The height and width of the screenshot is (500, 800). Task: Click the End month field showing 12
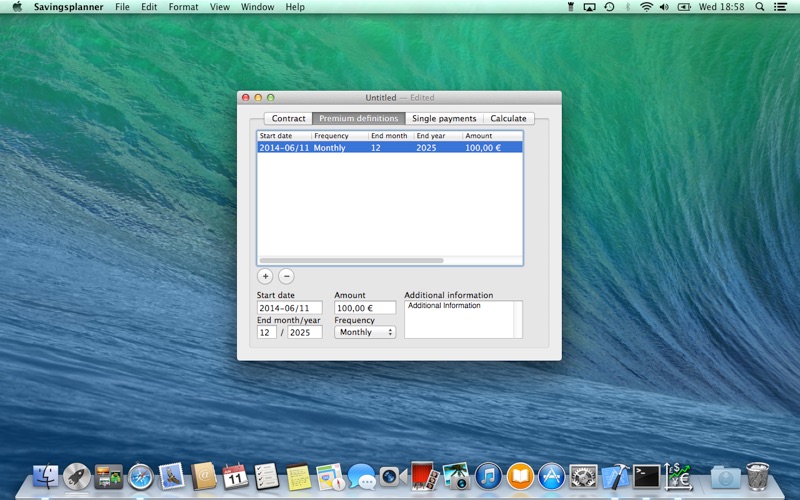pos(266,332)
